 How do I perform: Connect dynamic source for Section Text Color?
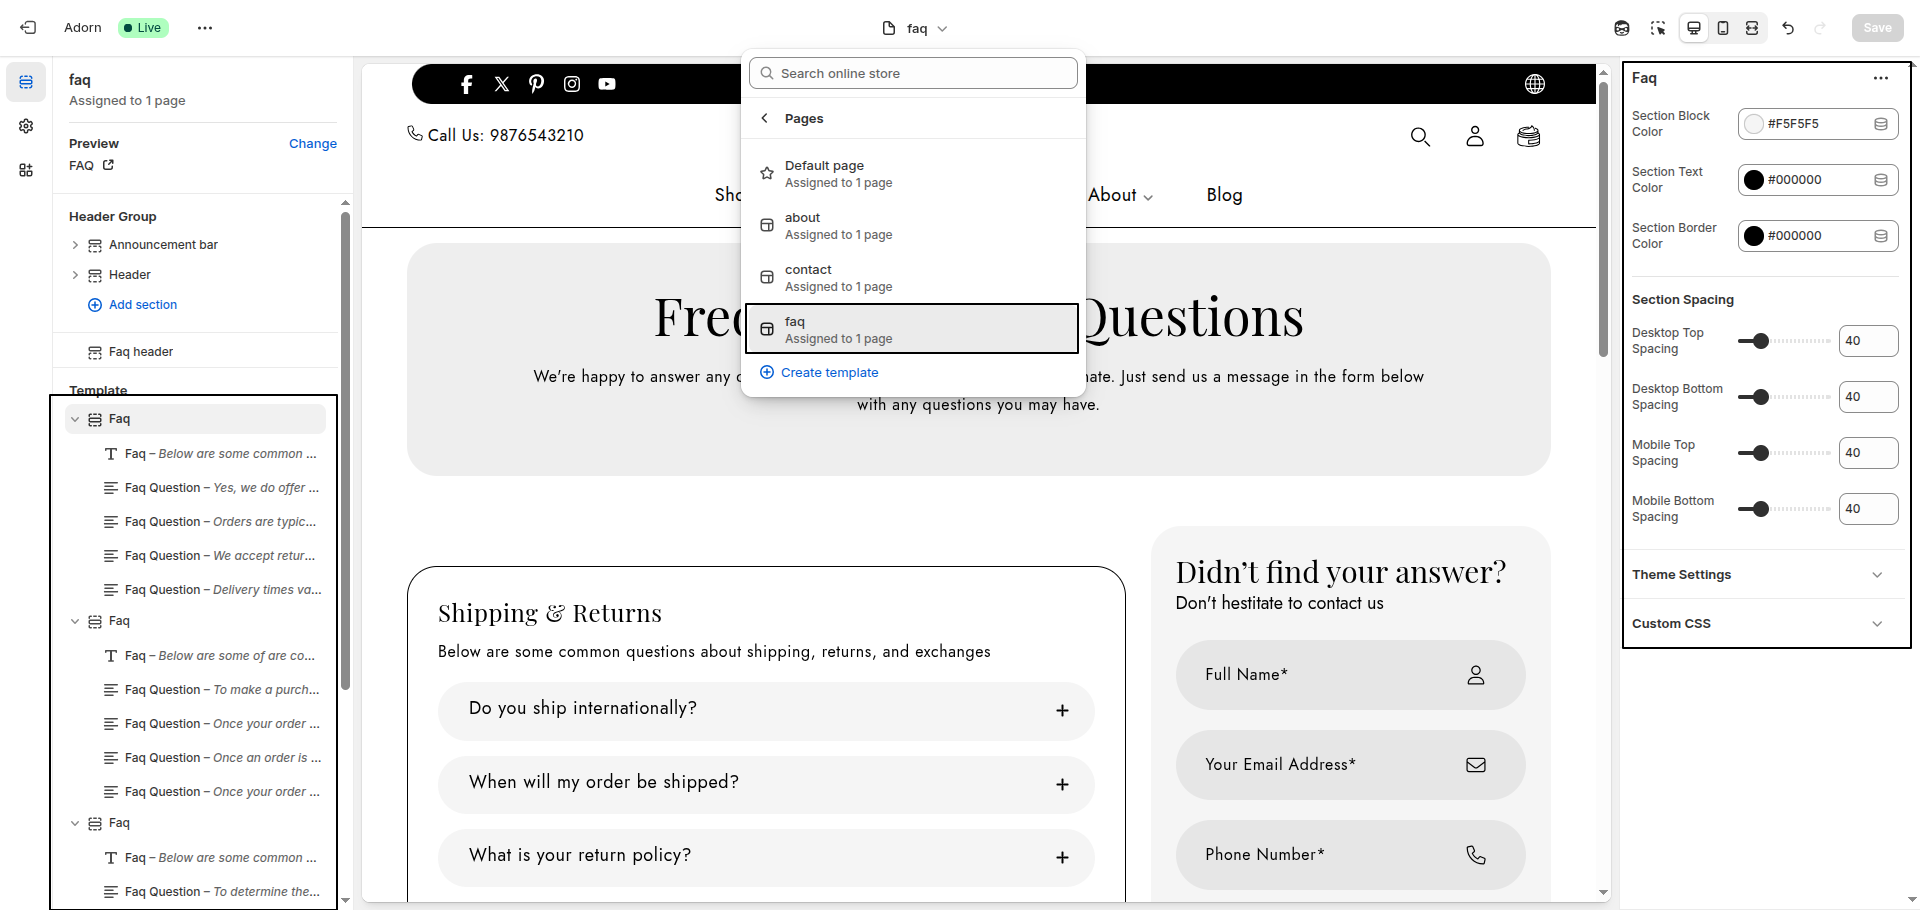1881,180
